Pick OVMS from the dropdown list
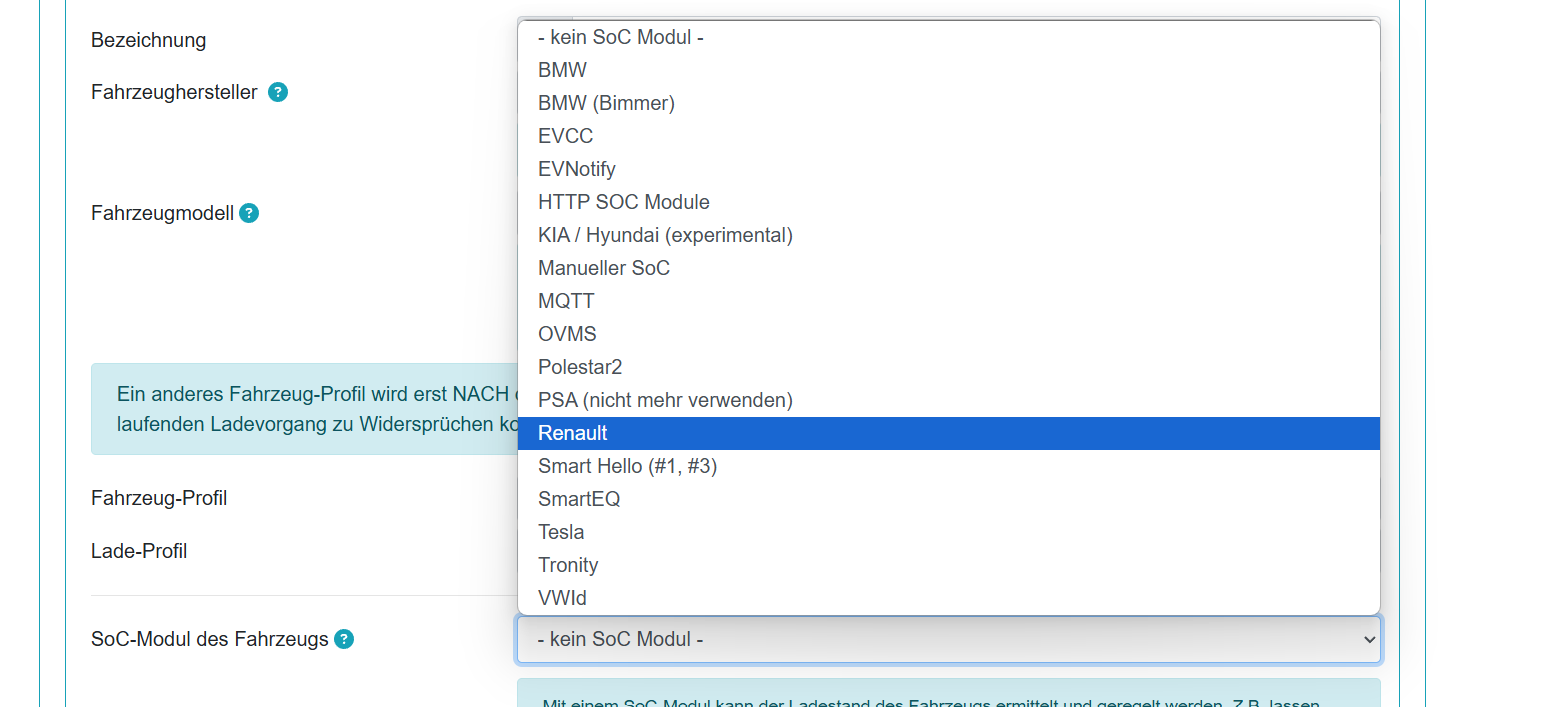The image size is (1547, 707). point(949,334)
